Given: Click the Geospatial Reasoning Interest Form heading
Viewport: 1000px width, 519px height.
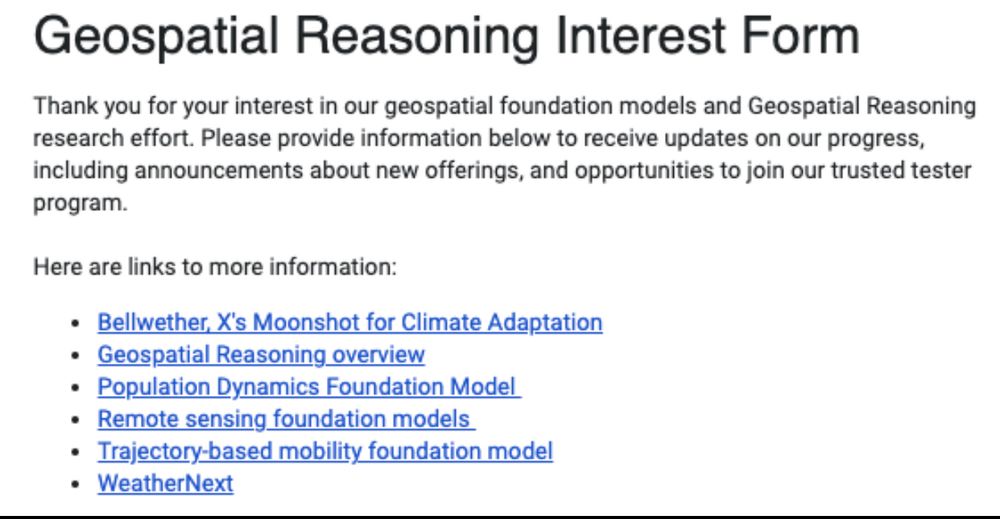Looking at the screenshot, I should pos(446,36).
